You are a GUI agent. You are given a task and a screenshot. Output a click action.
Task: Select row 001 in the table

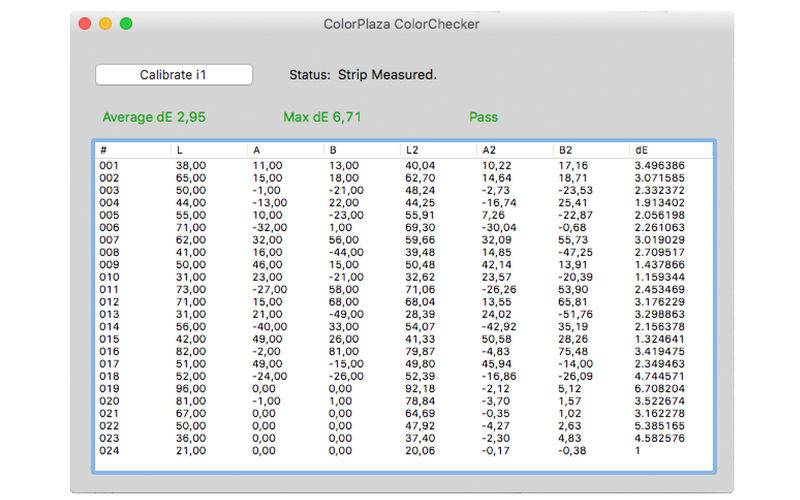point(404,165)
